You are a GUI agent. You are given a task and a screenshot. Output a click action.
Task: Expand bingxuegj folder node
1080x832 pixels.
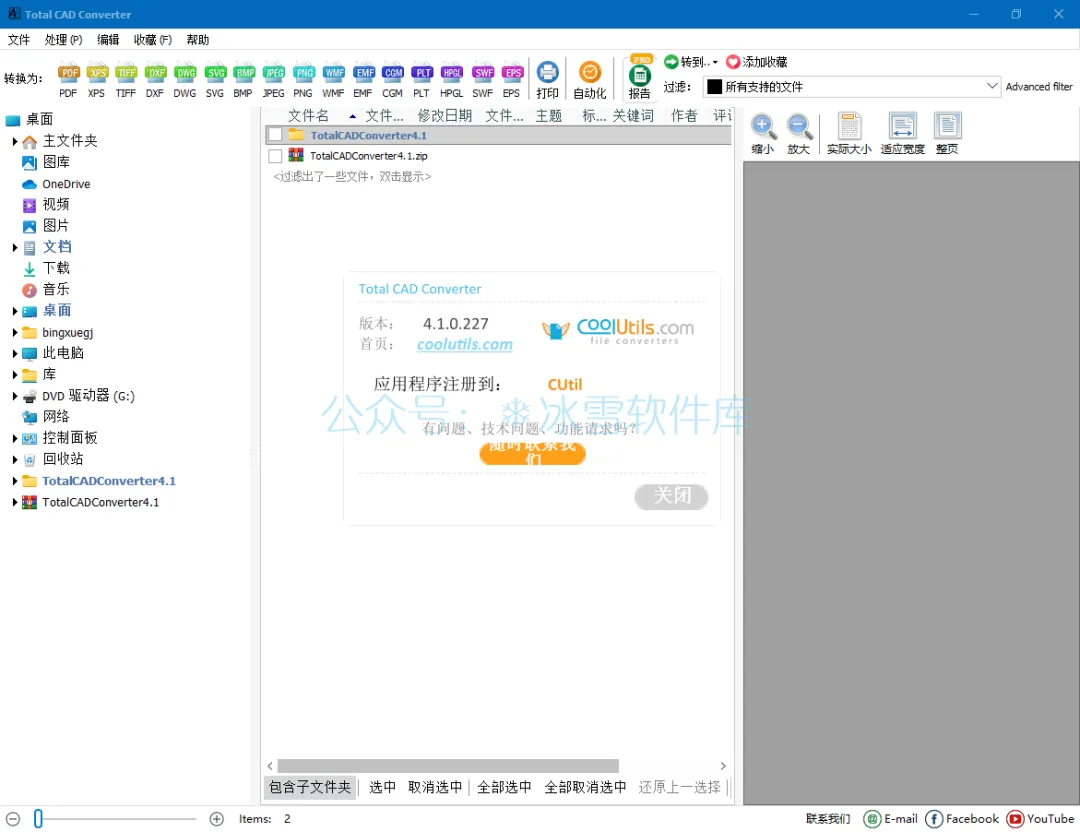(14, 333)
